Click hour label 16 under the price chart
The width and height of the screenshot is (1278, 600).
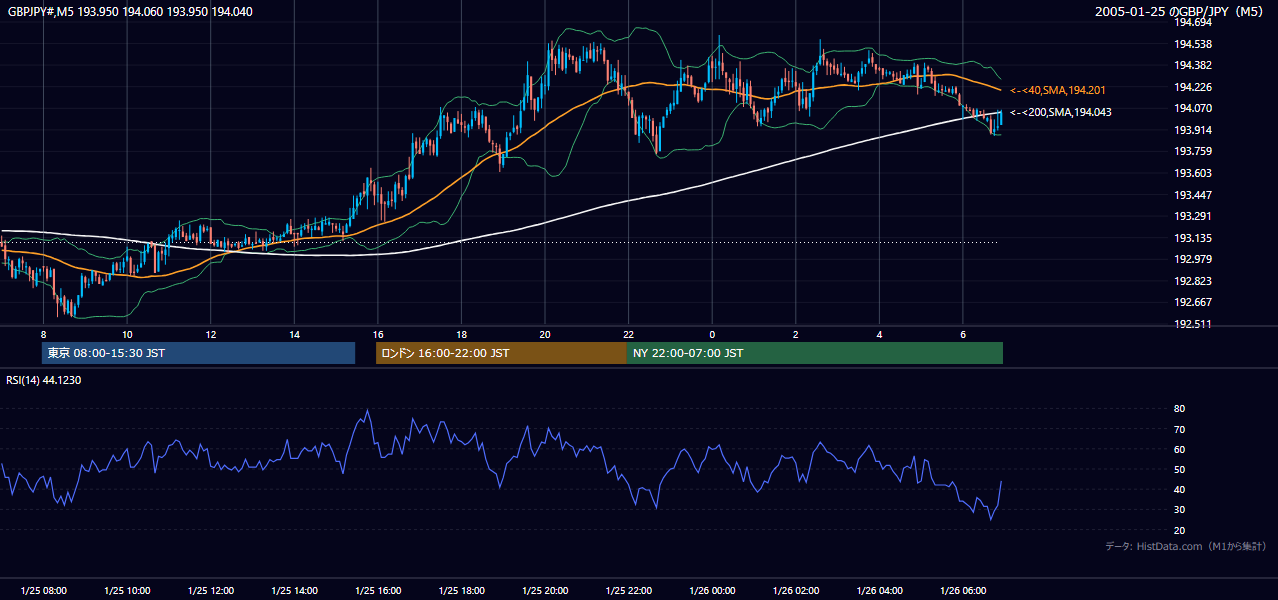coord(378,334)
